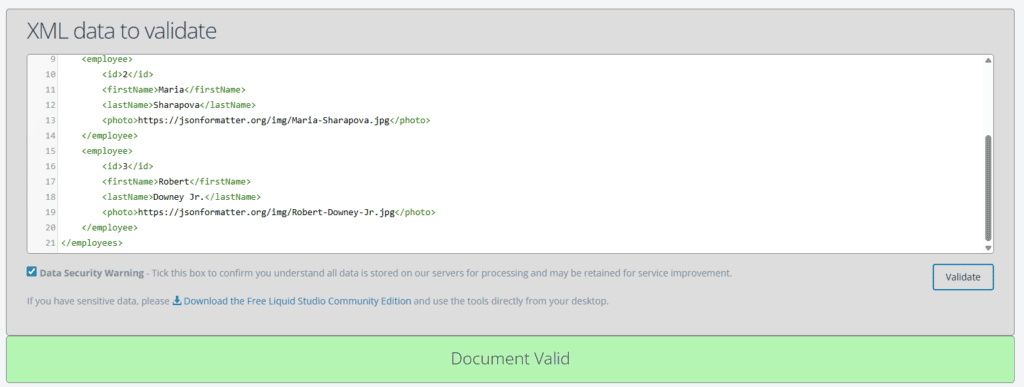Click the closing employee tag on line 14
Screen dimensions: 1024x387
coord(110,136)
